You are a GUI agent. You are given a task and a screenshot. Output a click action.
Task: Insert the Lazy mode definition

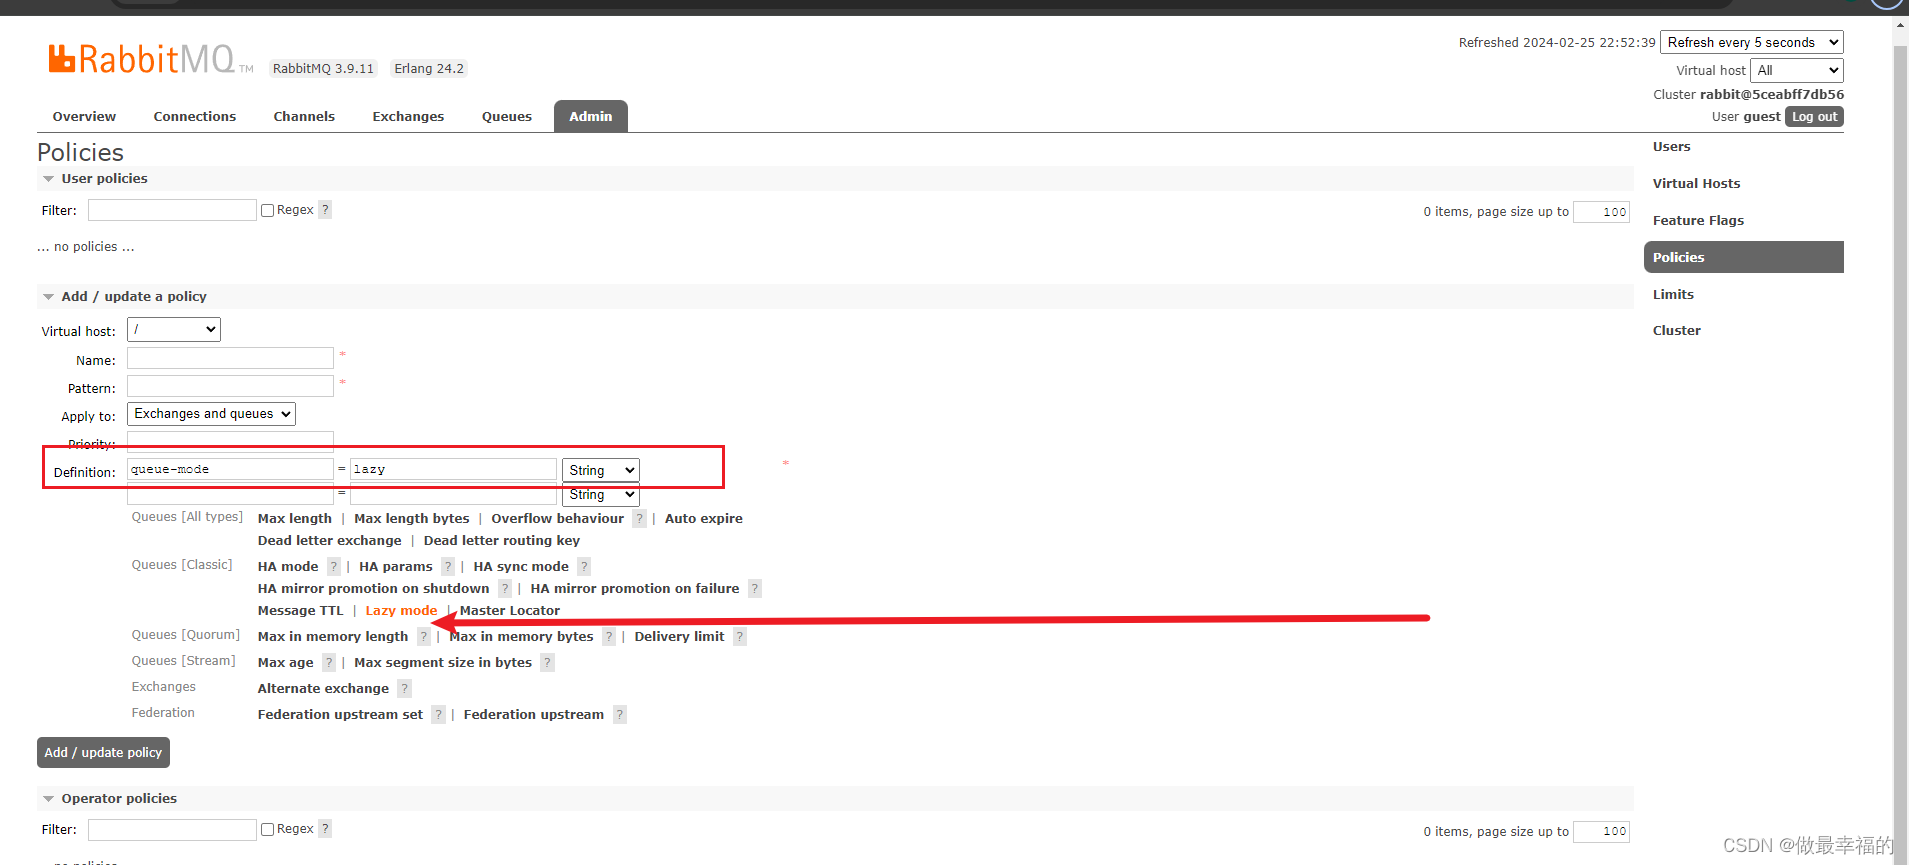[x=401, y=611]
